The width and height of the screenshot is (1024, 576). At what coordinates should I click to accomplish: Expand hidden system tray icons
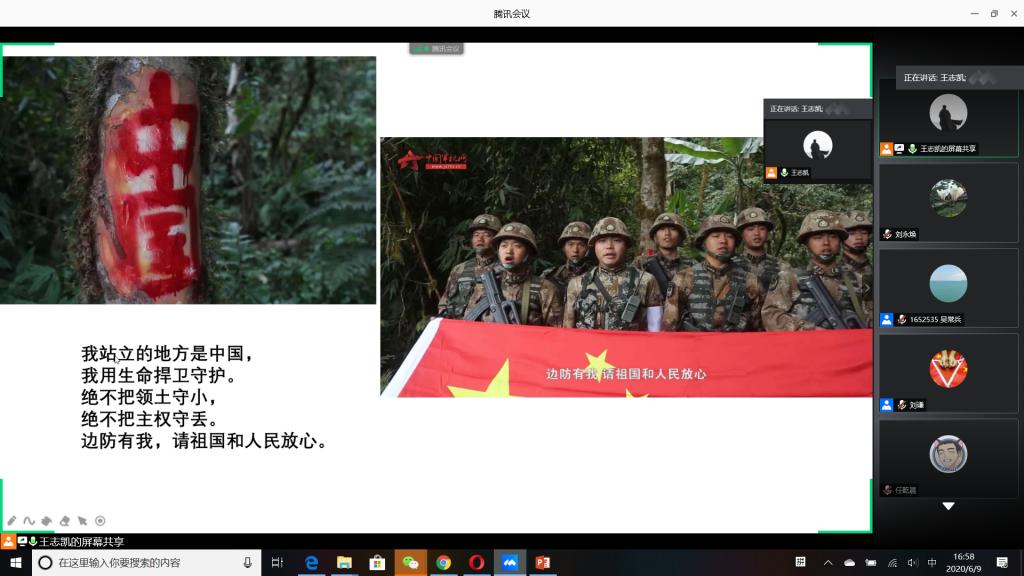click(x=829, y=563)
